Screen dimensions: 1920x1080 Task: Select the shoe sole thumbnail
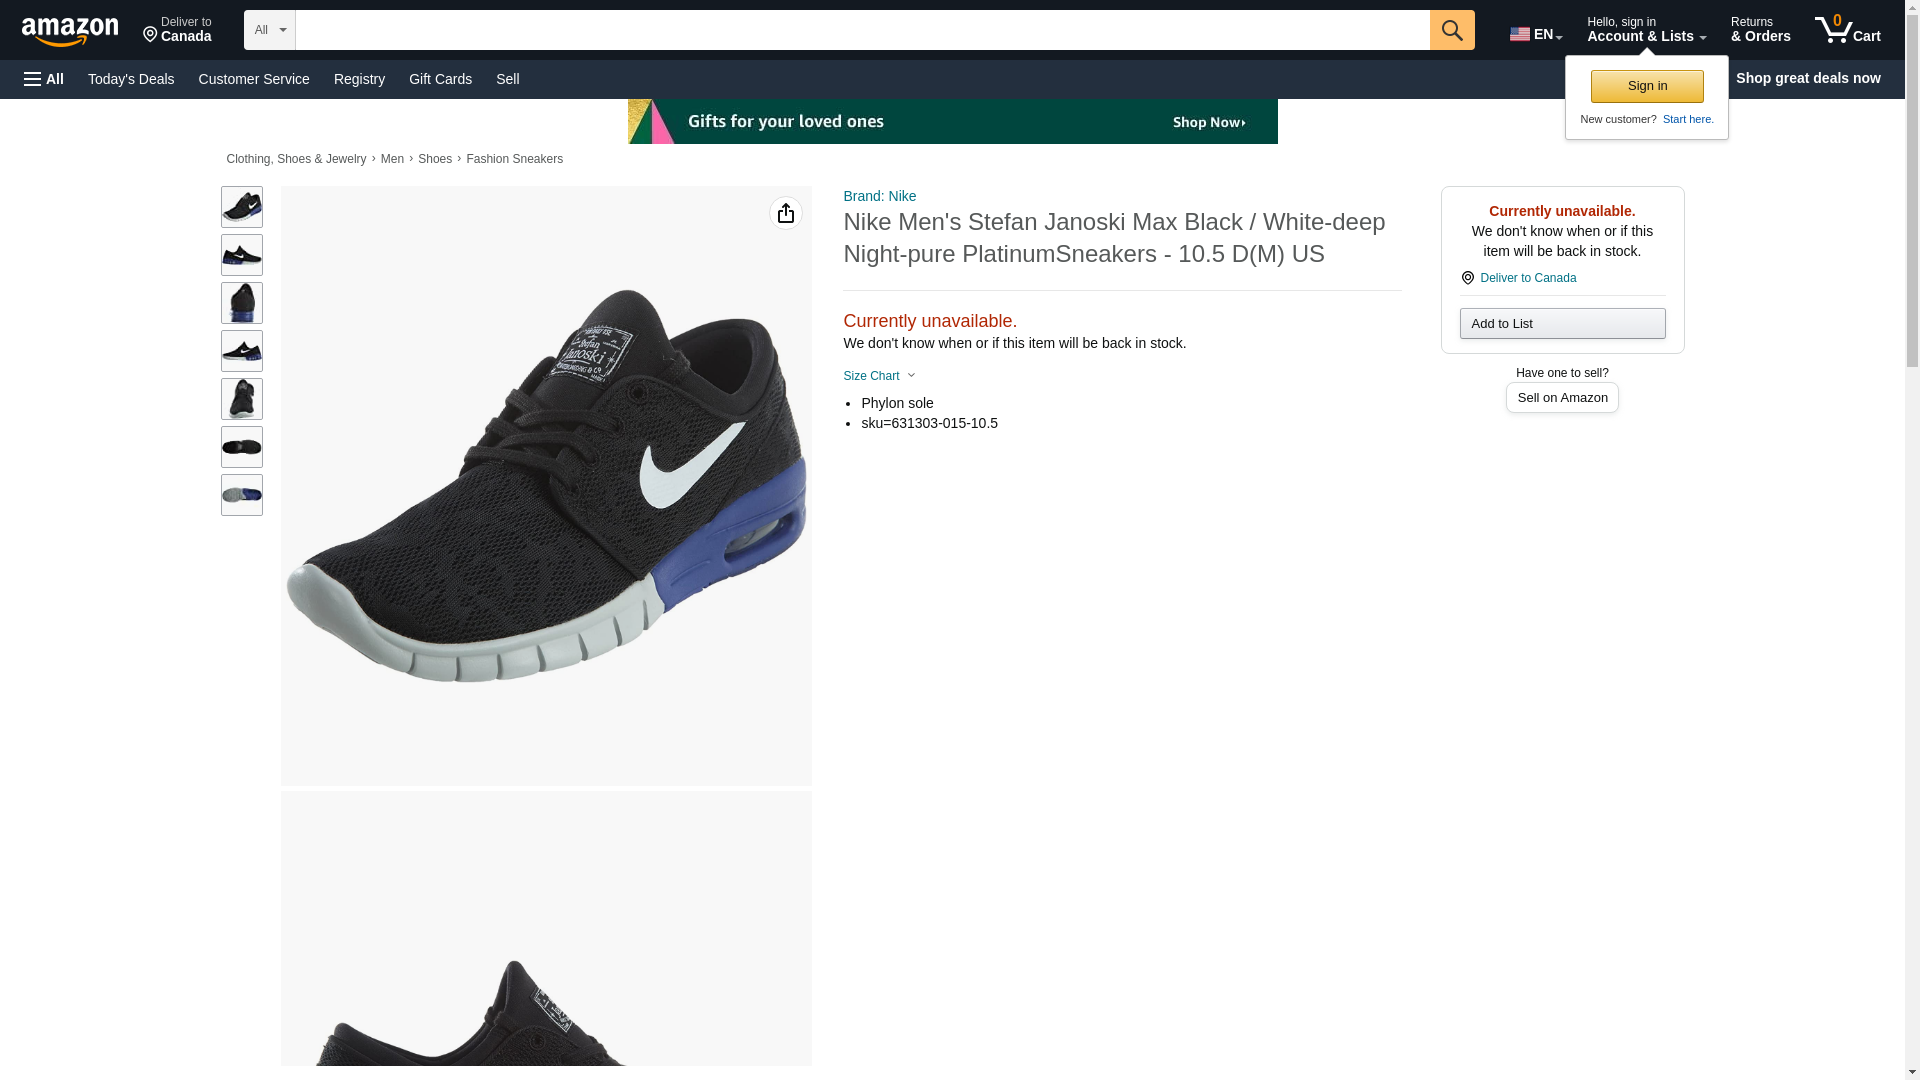tap(241, 447)
